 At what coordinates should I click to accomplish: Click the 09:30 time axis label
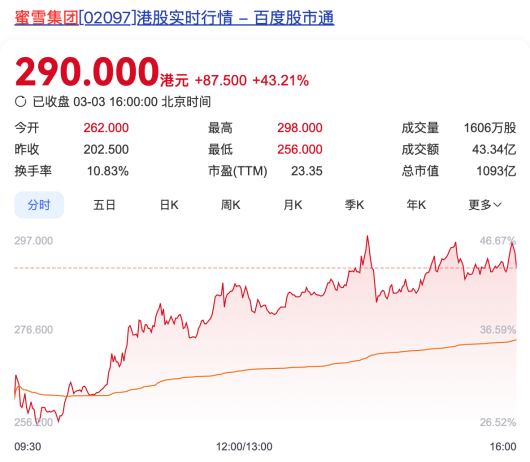(x=28, y=446)
